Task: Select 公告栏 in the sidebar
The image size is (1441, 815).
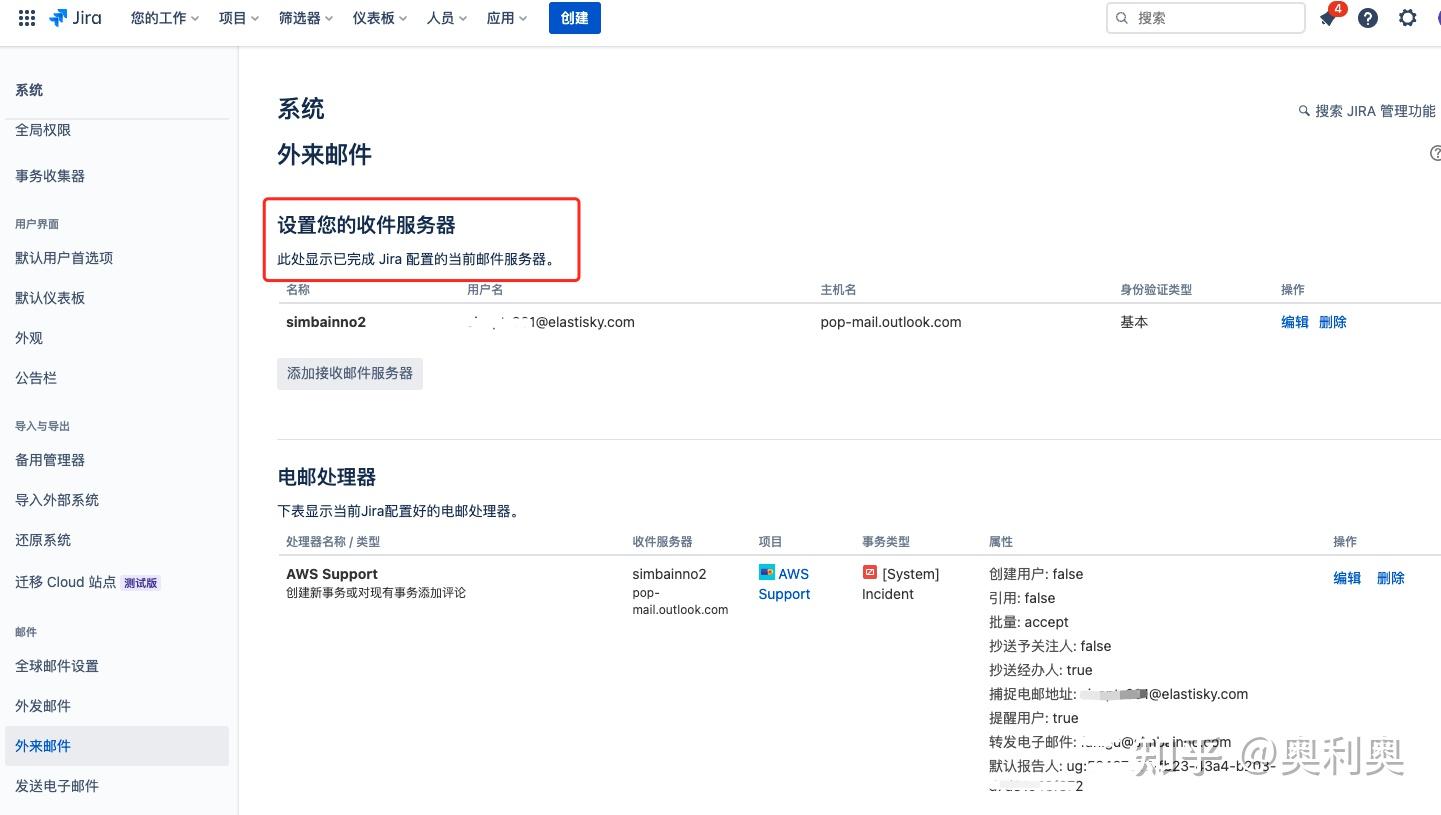Action: [36, 378]
